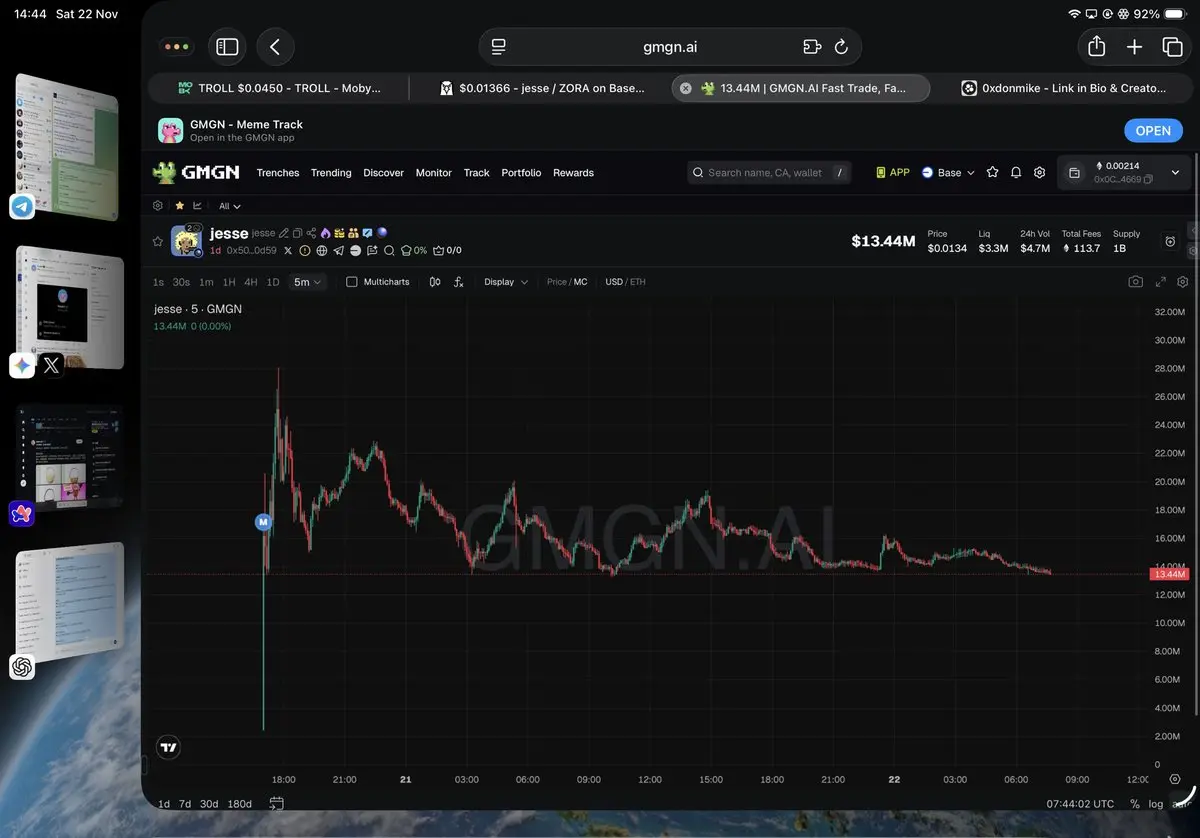
Task: Open the Portfolio menu
Action: [521, 173]
